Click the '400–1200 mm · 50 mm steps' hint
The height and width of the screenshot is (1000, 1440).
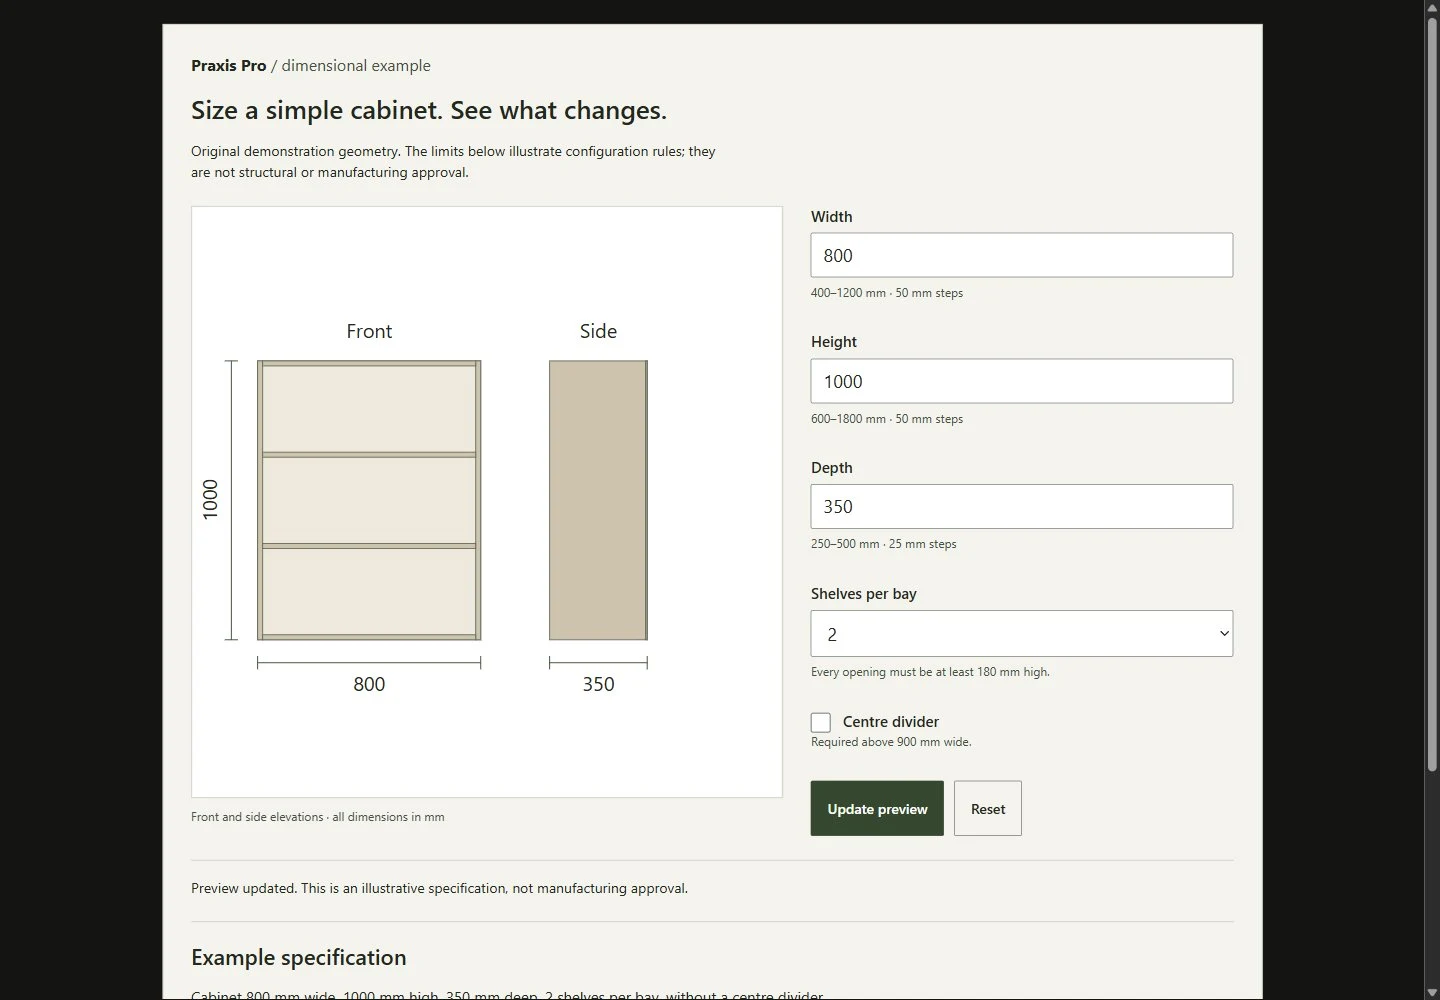(x=887, y=293)
